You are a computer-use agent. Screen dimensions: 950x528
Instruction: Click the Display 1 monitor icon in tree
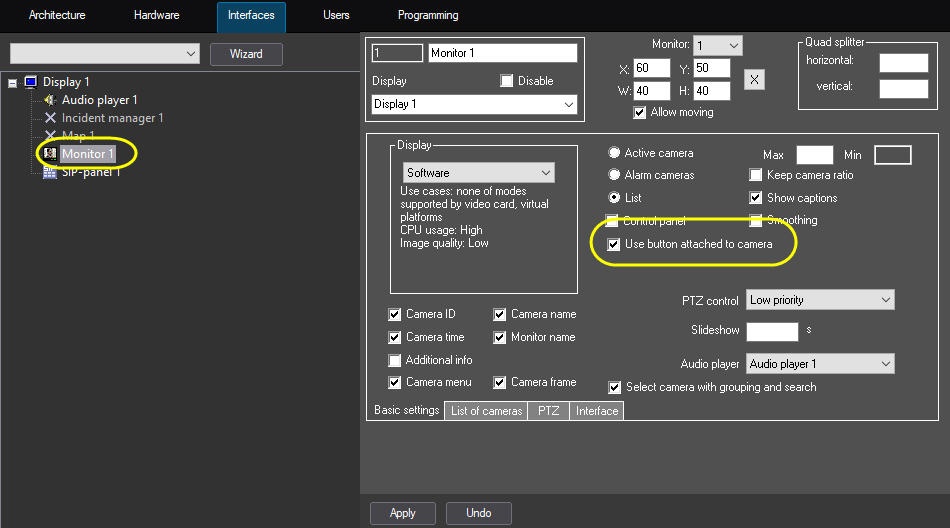pyautogui.click(x=30, y=82)
